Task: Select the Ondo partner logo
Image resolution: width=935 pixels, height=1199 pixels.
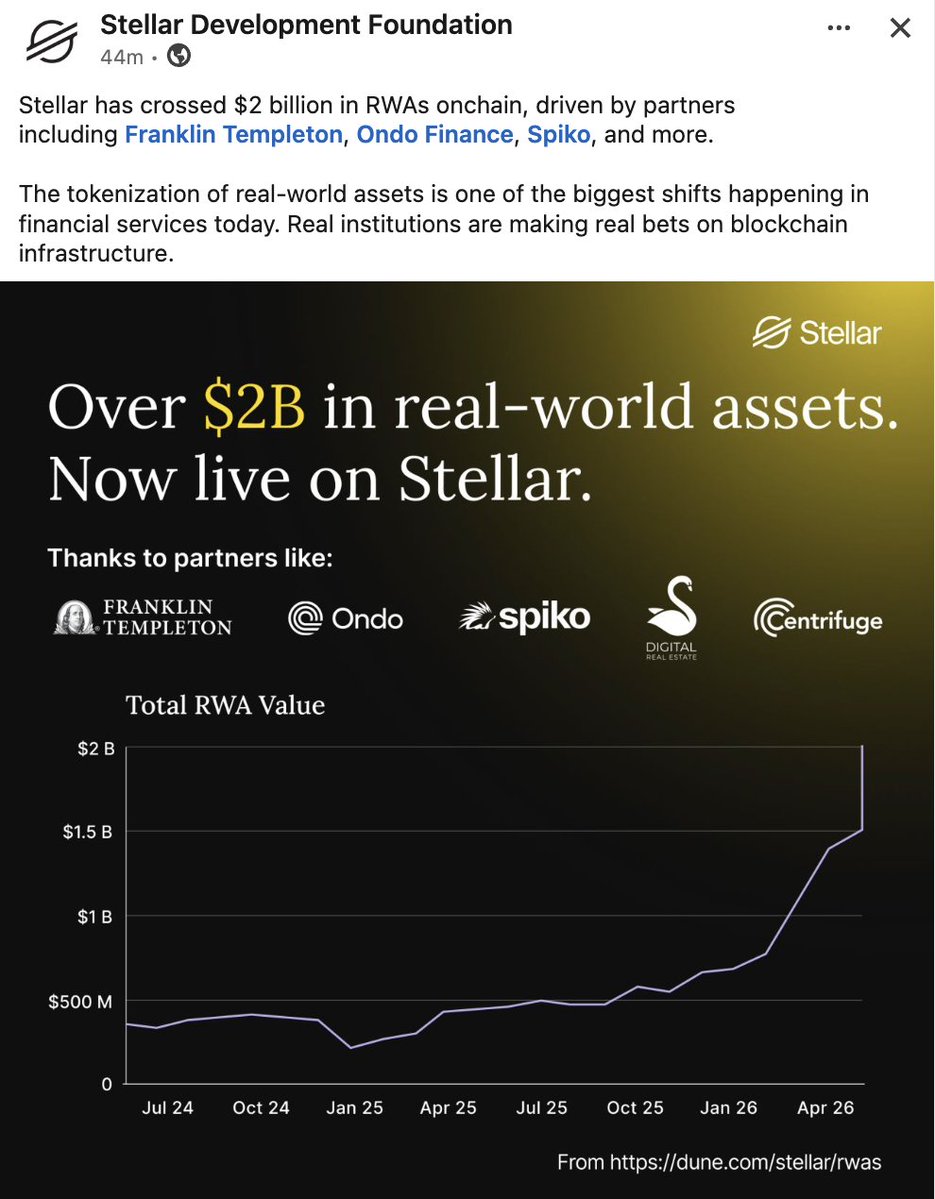Action: (x=345, y=619)
